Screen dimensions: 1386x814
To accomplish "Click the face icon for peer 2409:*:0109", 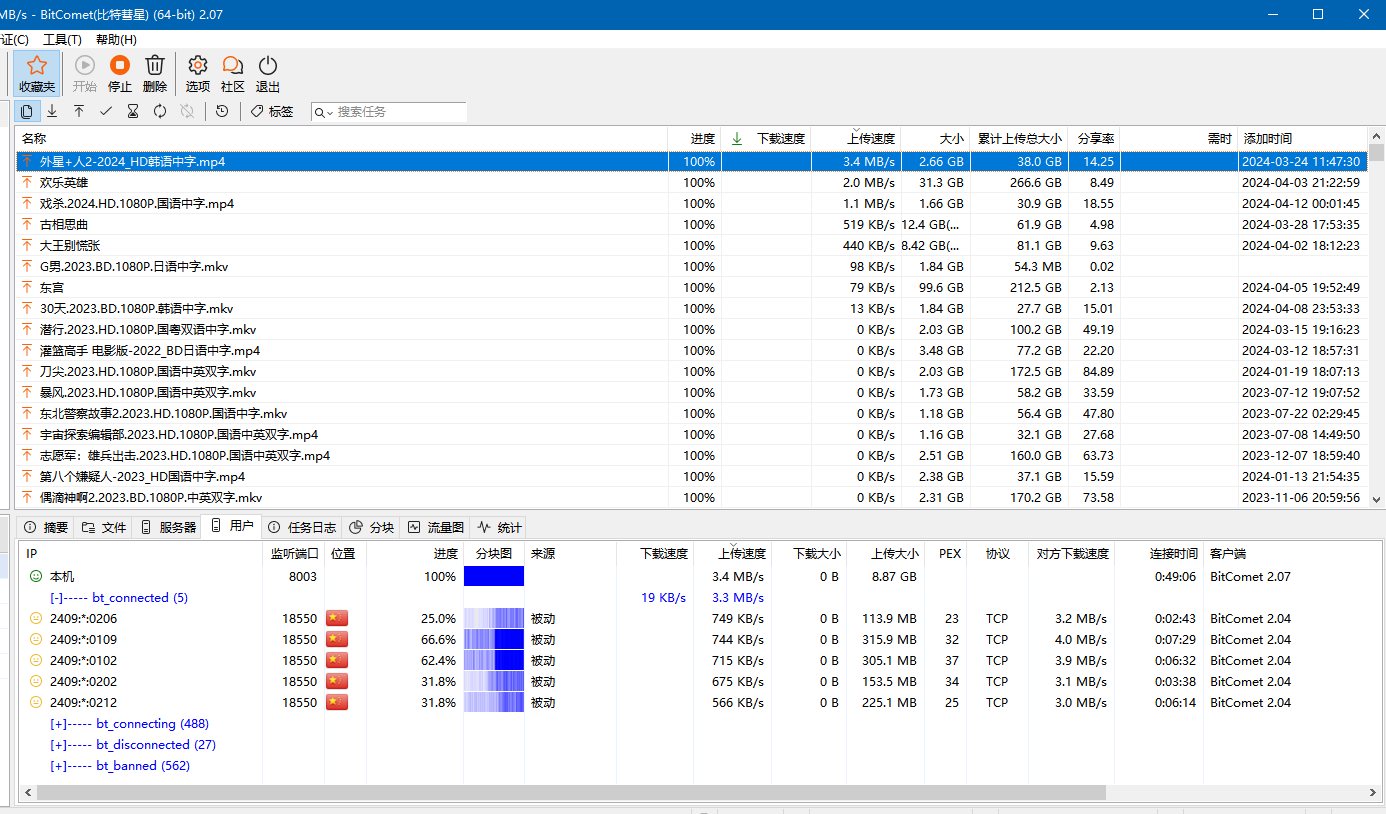I will (x=36, y=640).
